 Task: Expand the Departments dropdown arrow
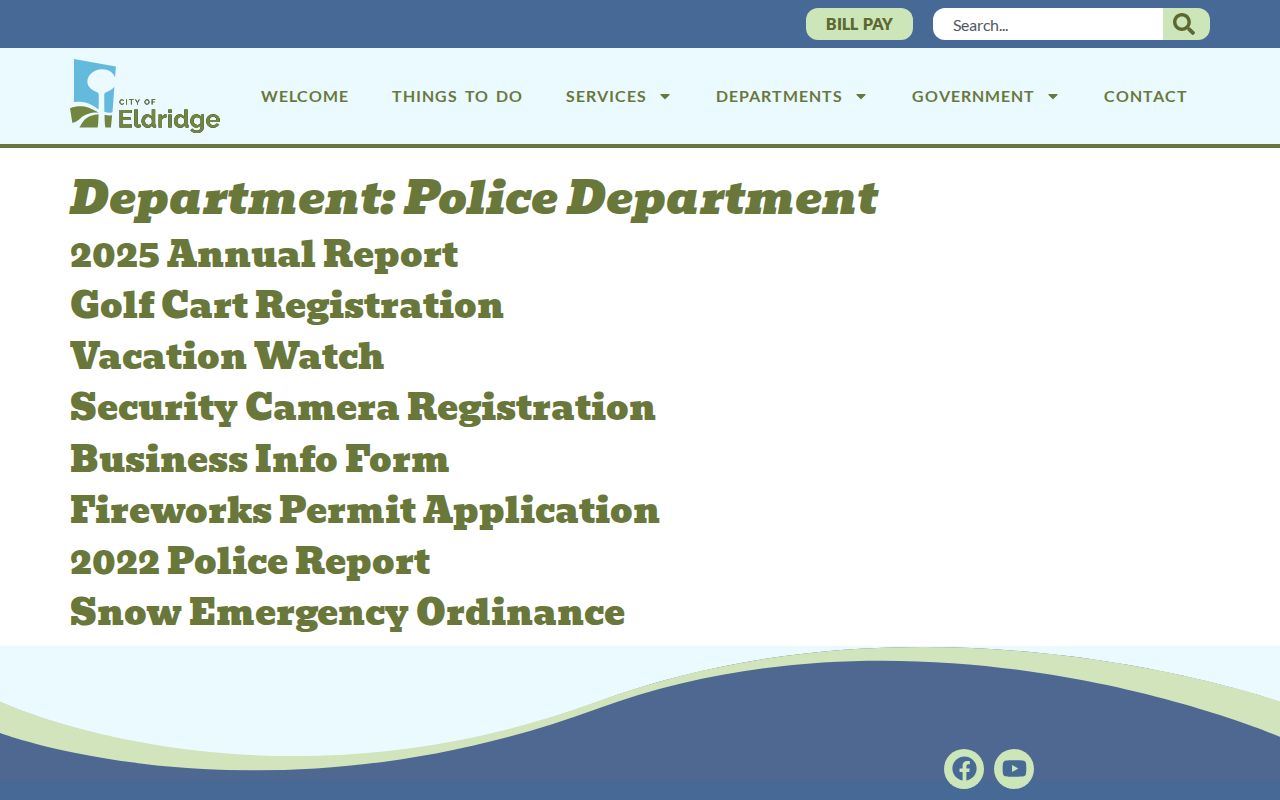click(x=861, y=96)
